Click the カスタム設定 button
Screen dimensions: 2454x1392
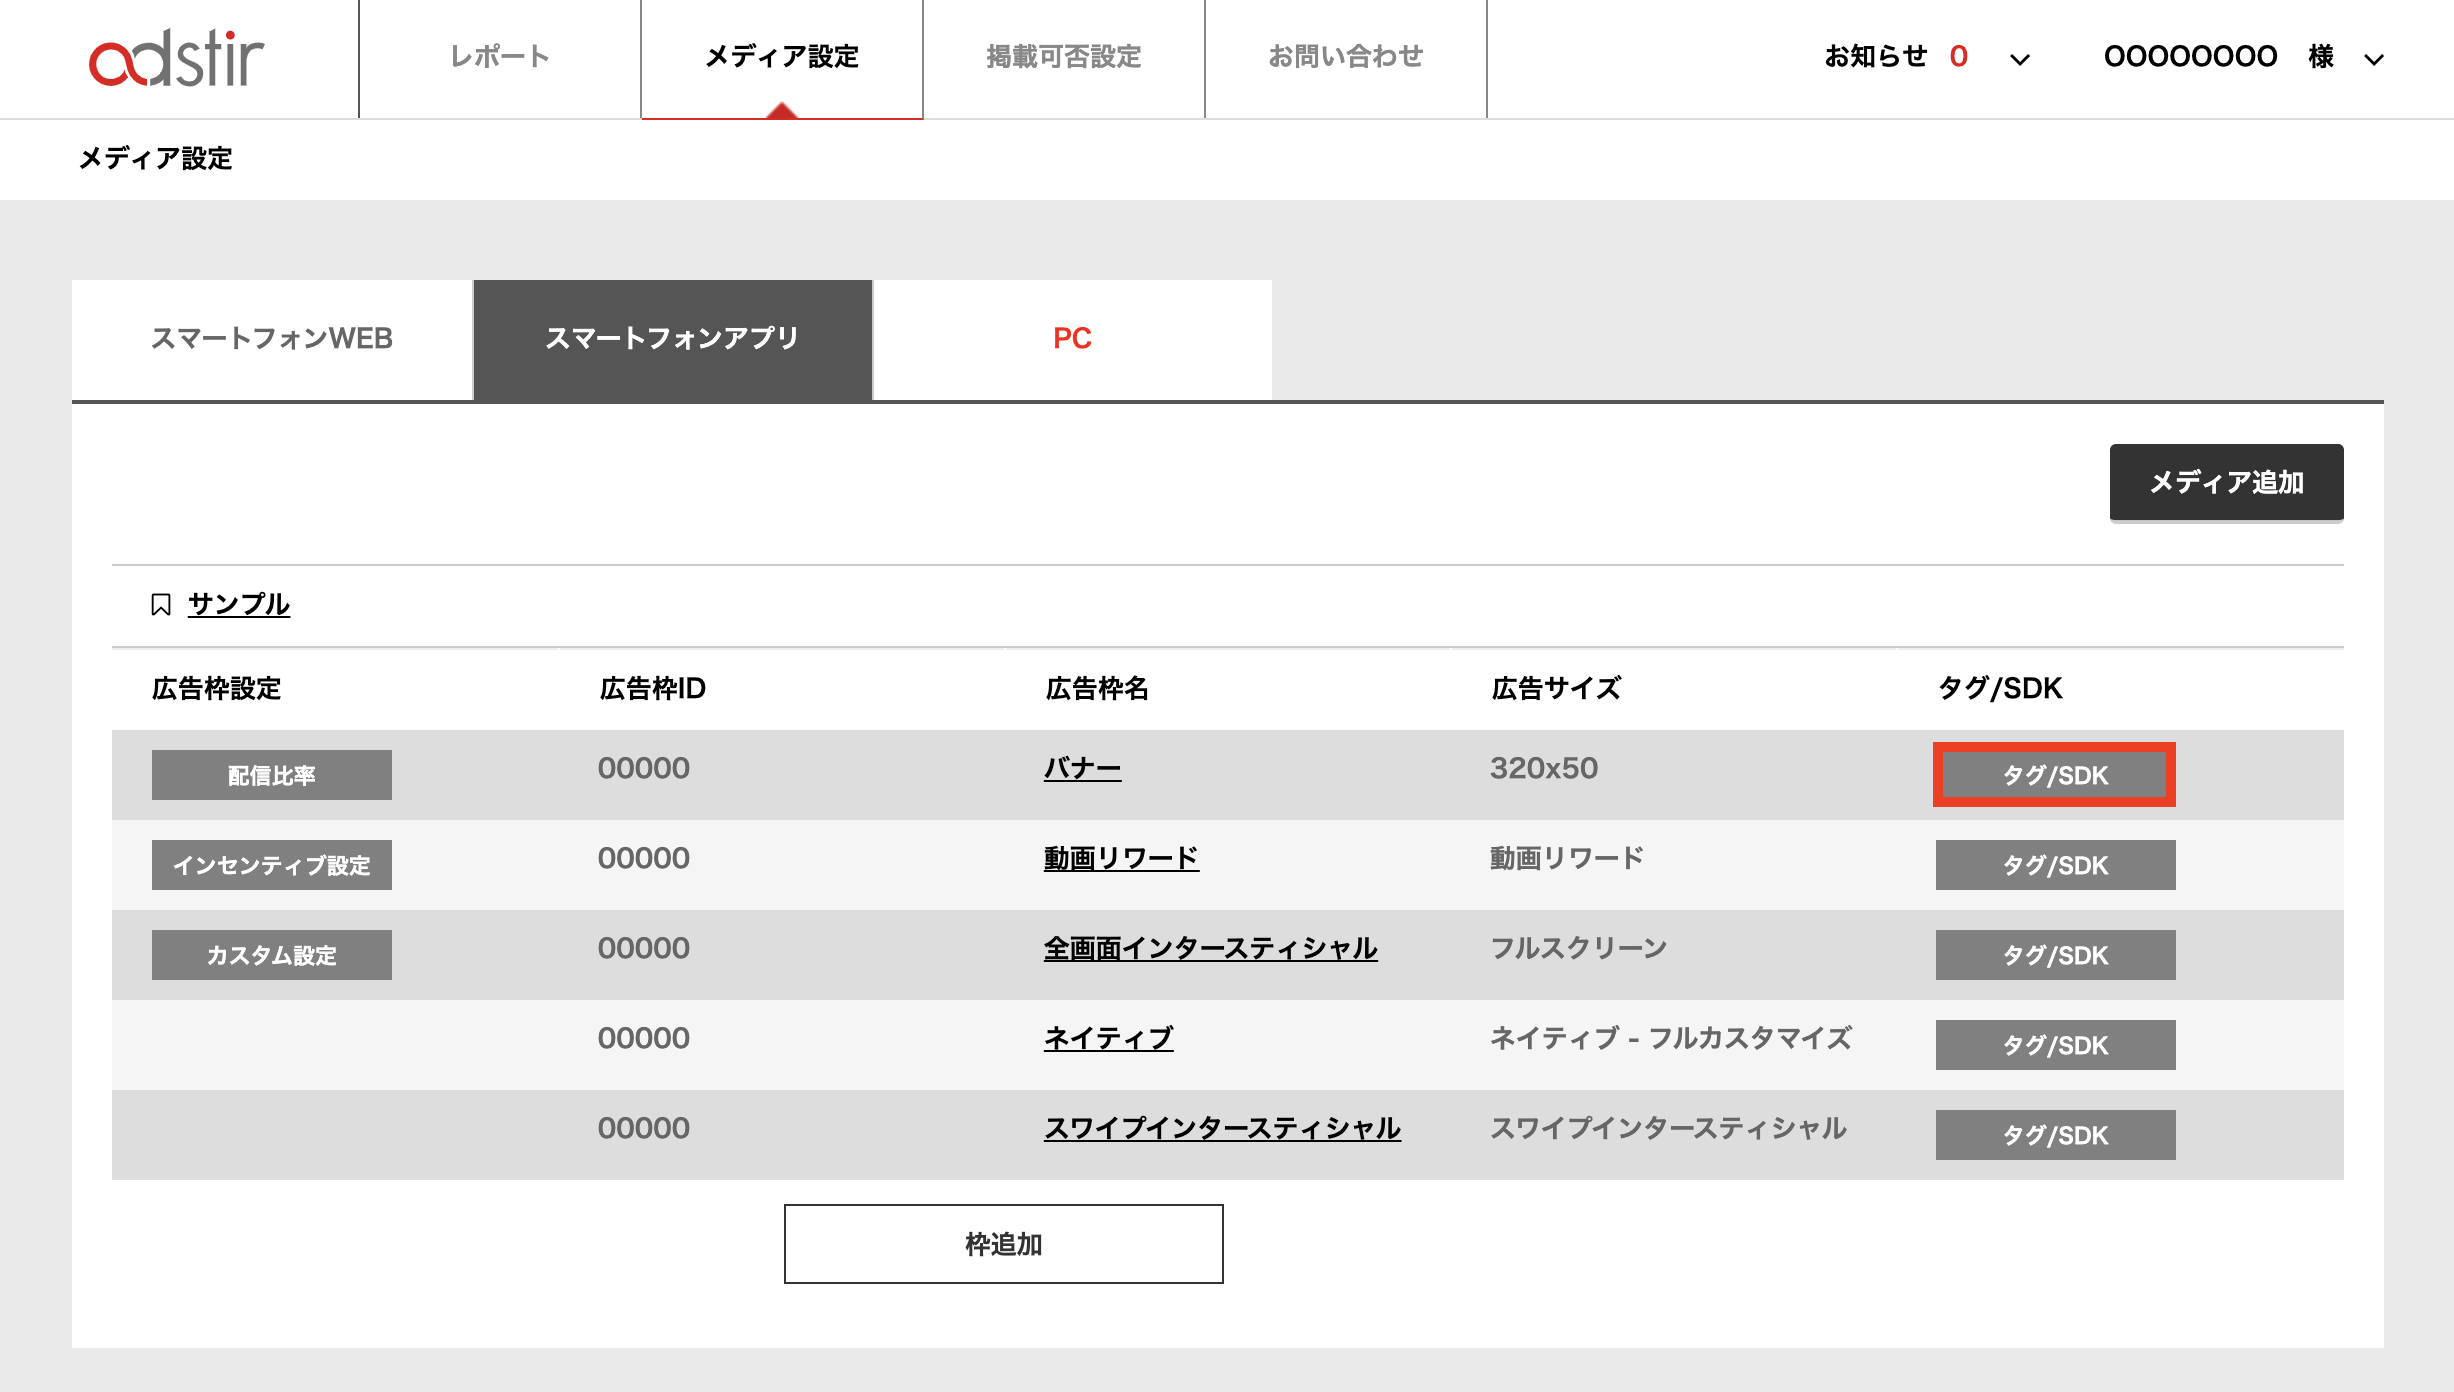click(272, 955)
